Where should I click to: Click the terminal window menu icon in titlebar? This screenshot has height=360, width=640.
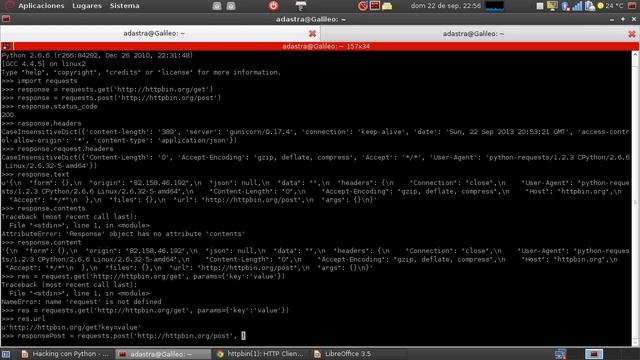coord(6,19)
